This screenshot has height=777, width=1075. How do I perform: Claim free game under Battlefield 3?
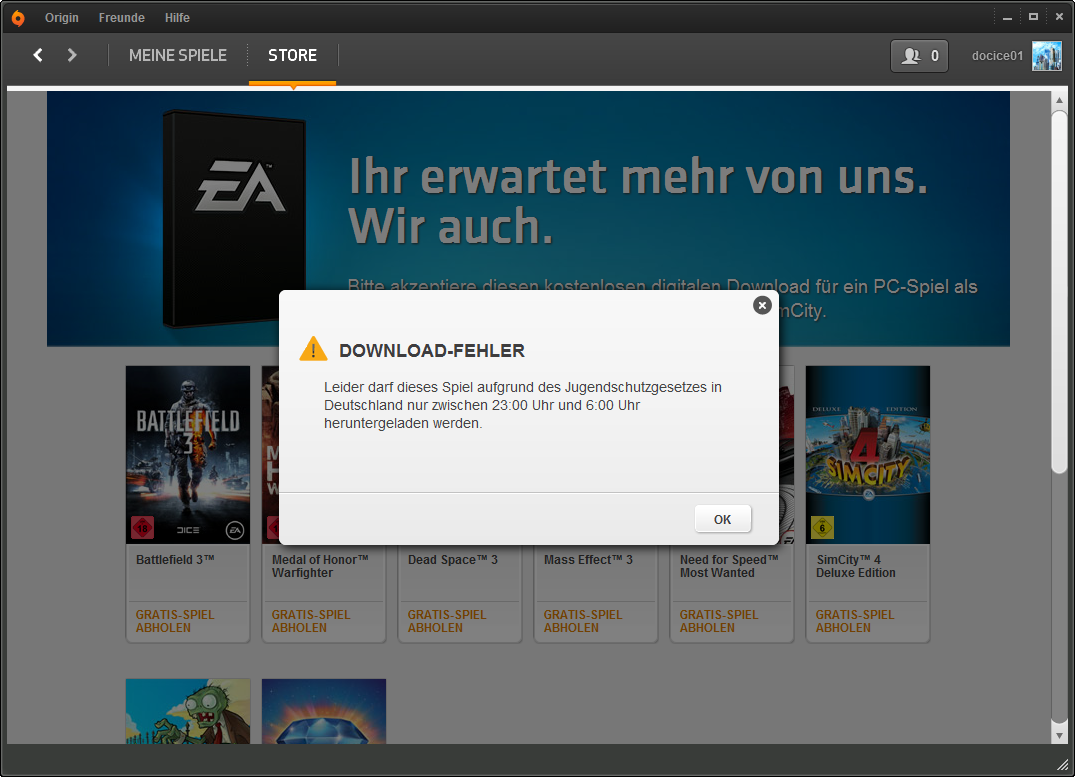(176, 621)
